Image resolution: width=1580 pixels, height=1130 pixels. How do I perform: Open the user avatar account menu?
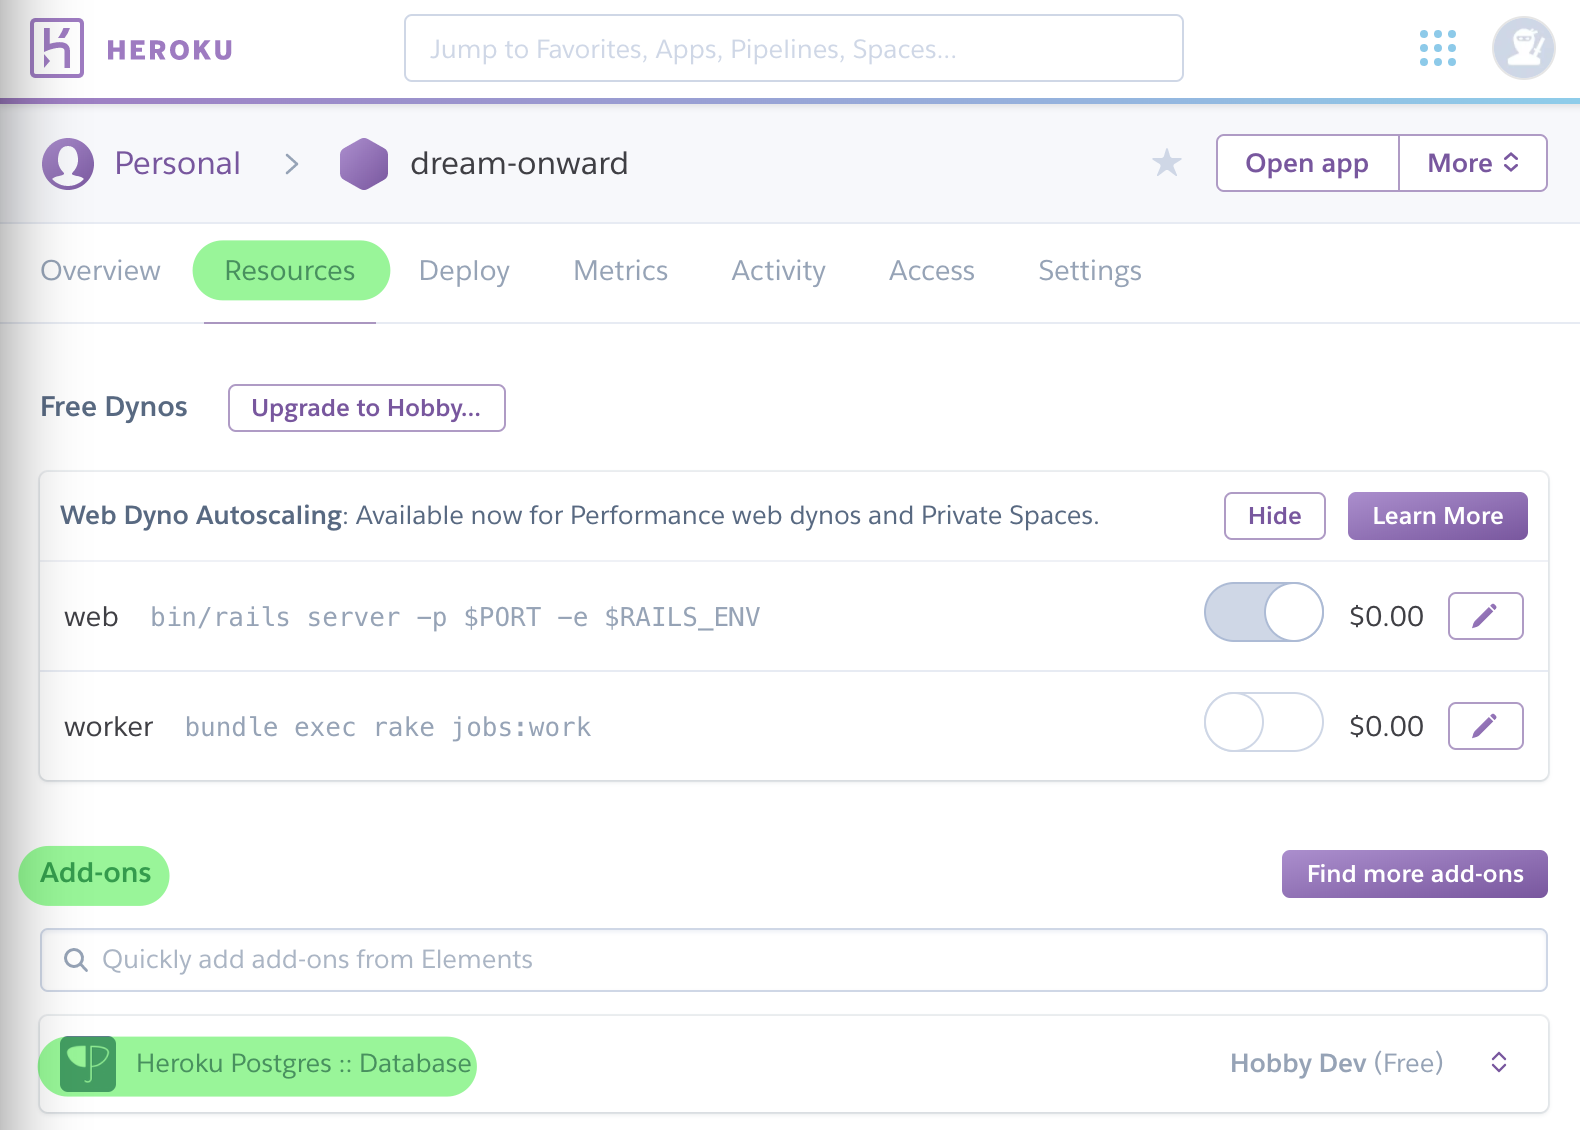pos(1523,48)
